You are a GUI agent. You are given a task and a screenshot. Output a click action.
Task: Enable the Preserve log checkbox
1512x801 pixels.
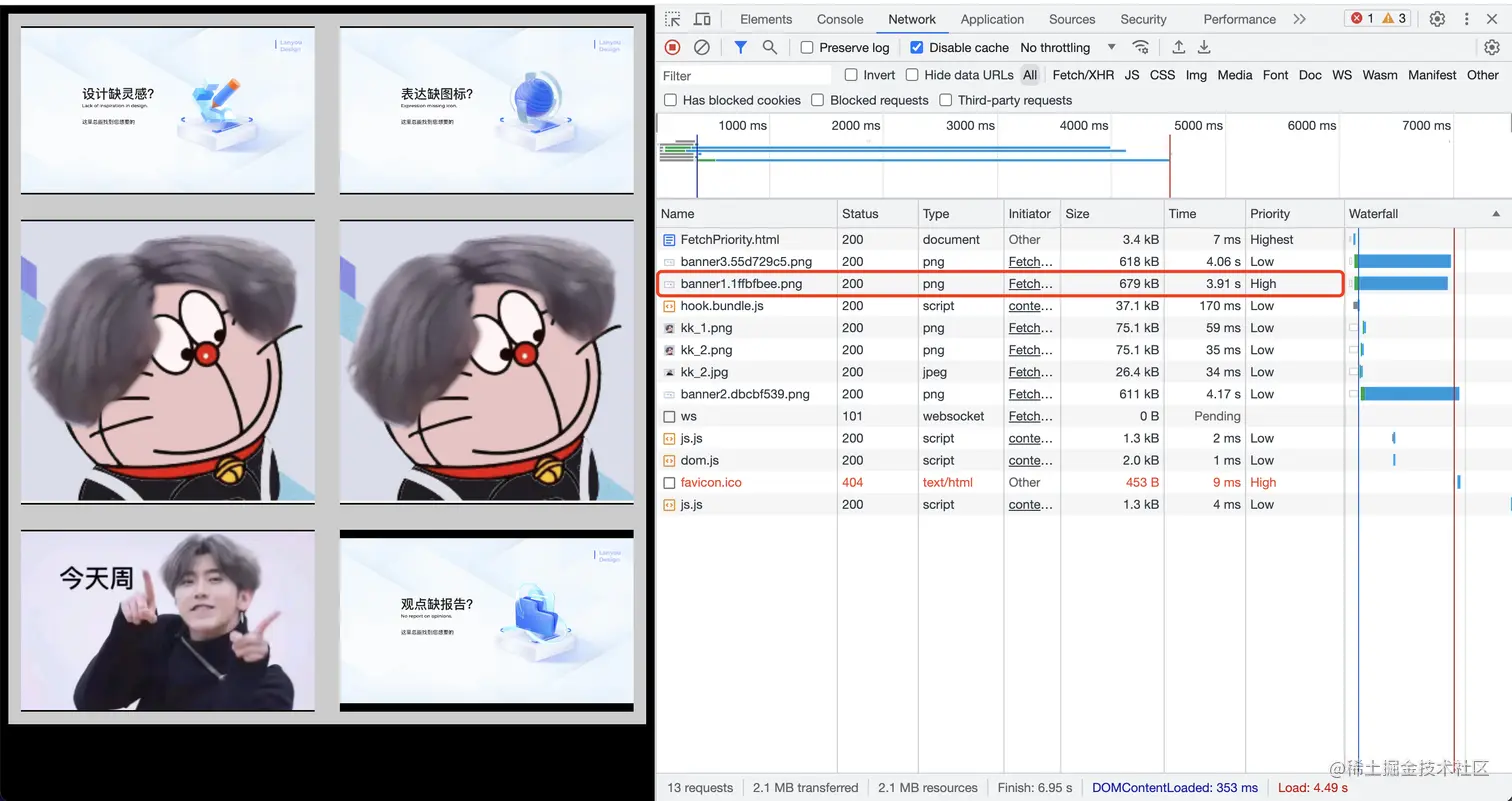click(x=807, y=48)
